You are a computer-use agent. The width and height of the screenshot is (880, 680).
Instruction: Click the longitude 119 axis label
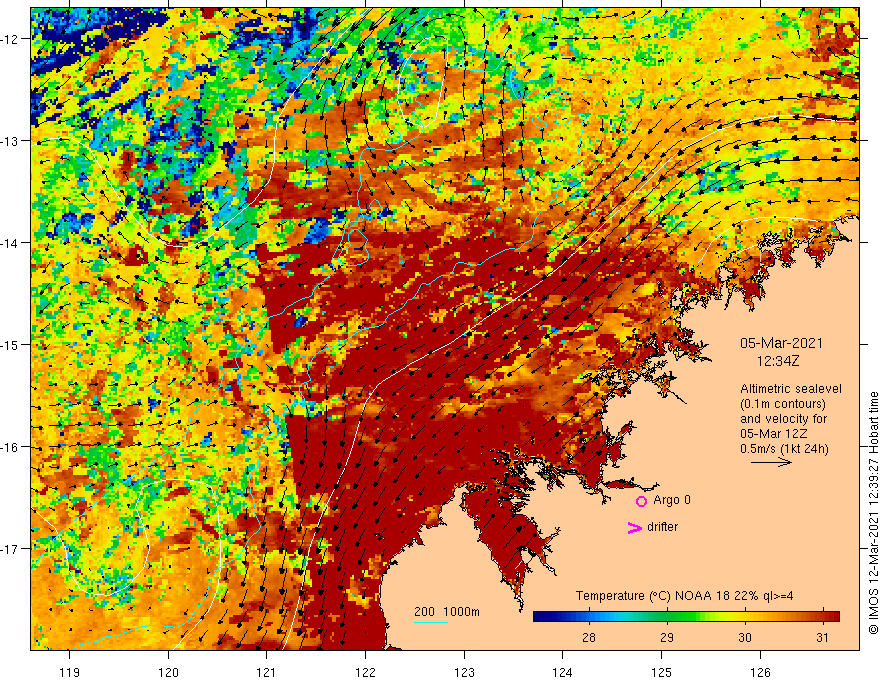point(70,672)
